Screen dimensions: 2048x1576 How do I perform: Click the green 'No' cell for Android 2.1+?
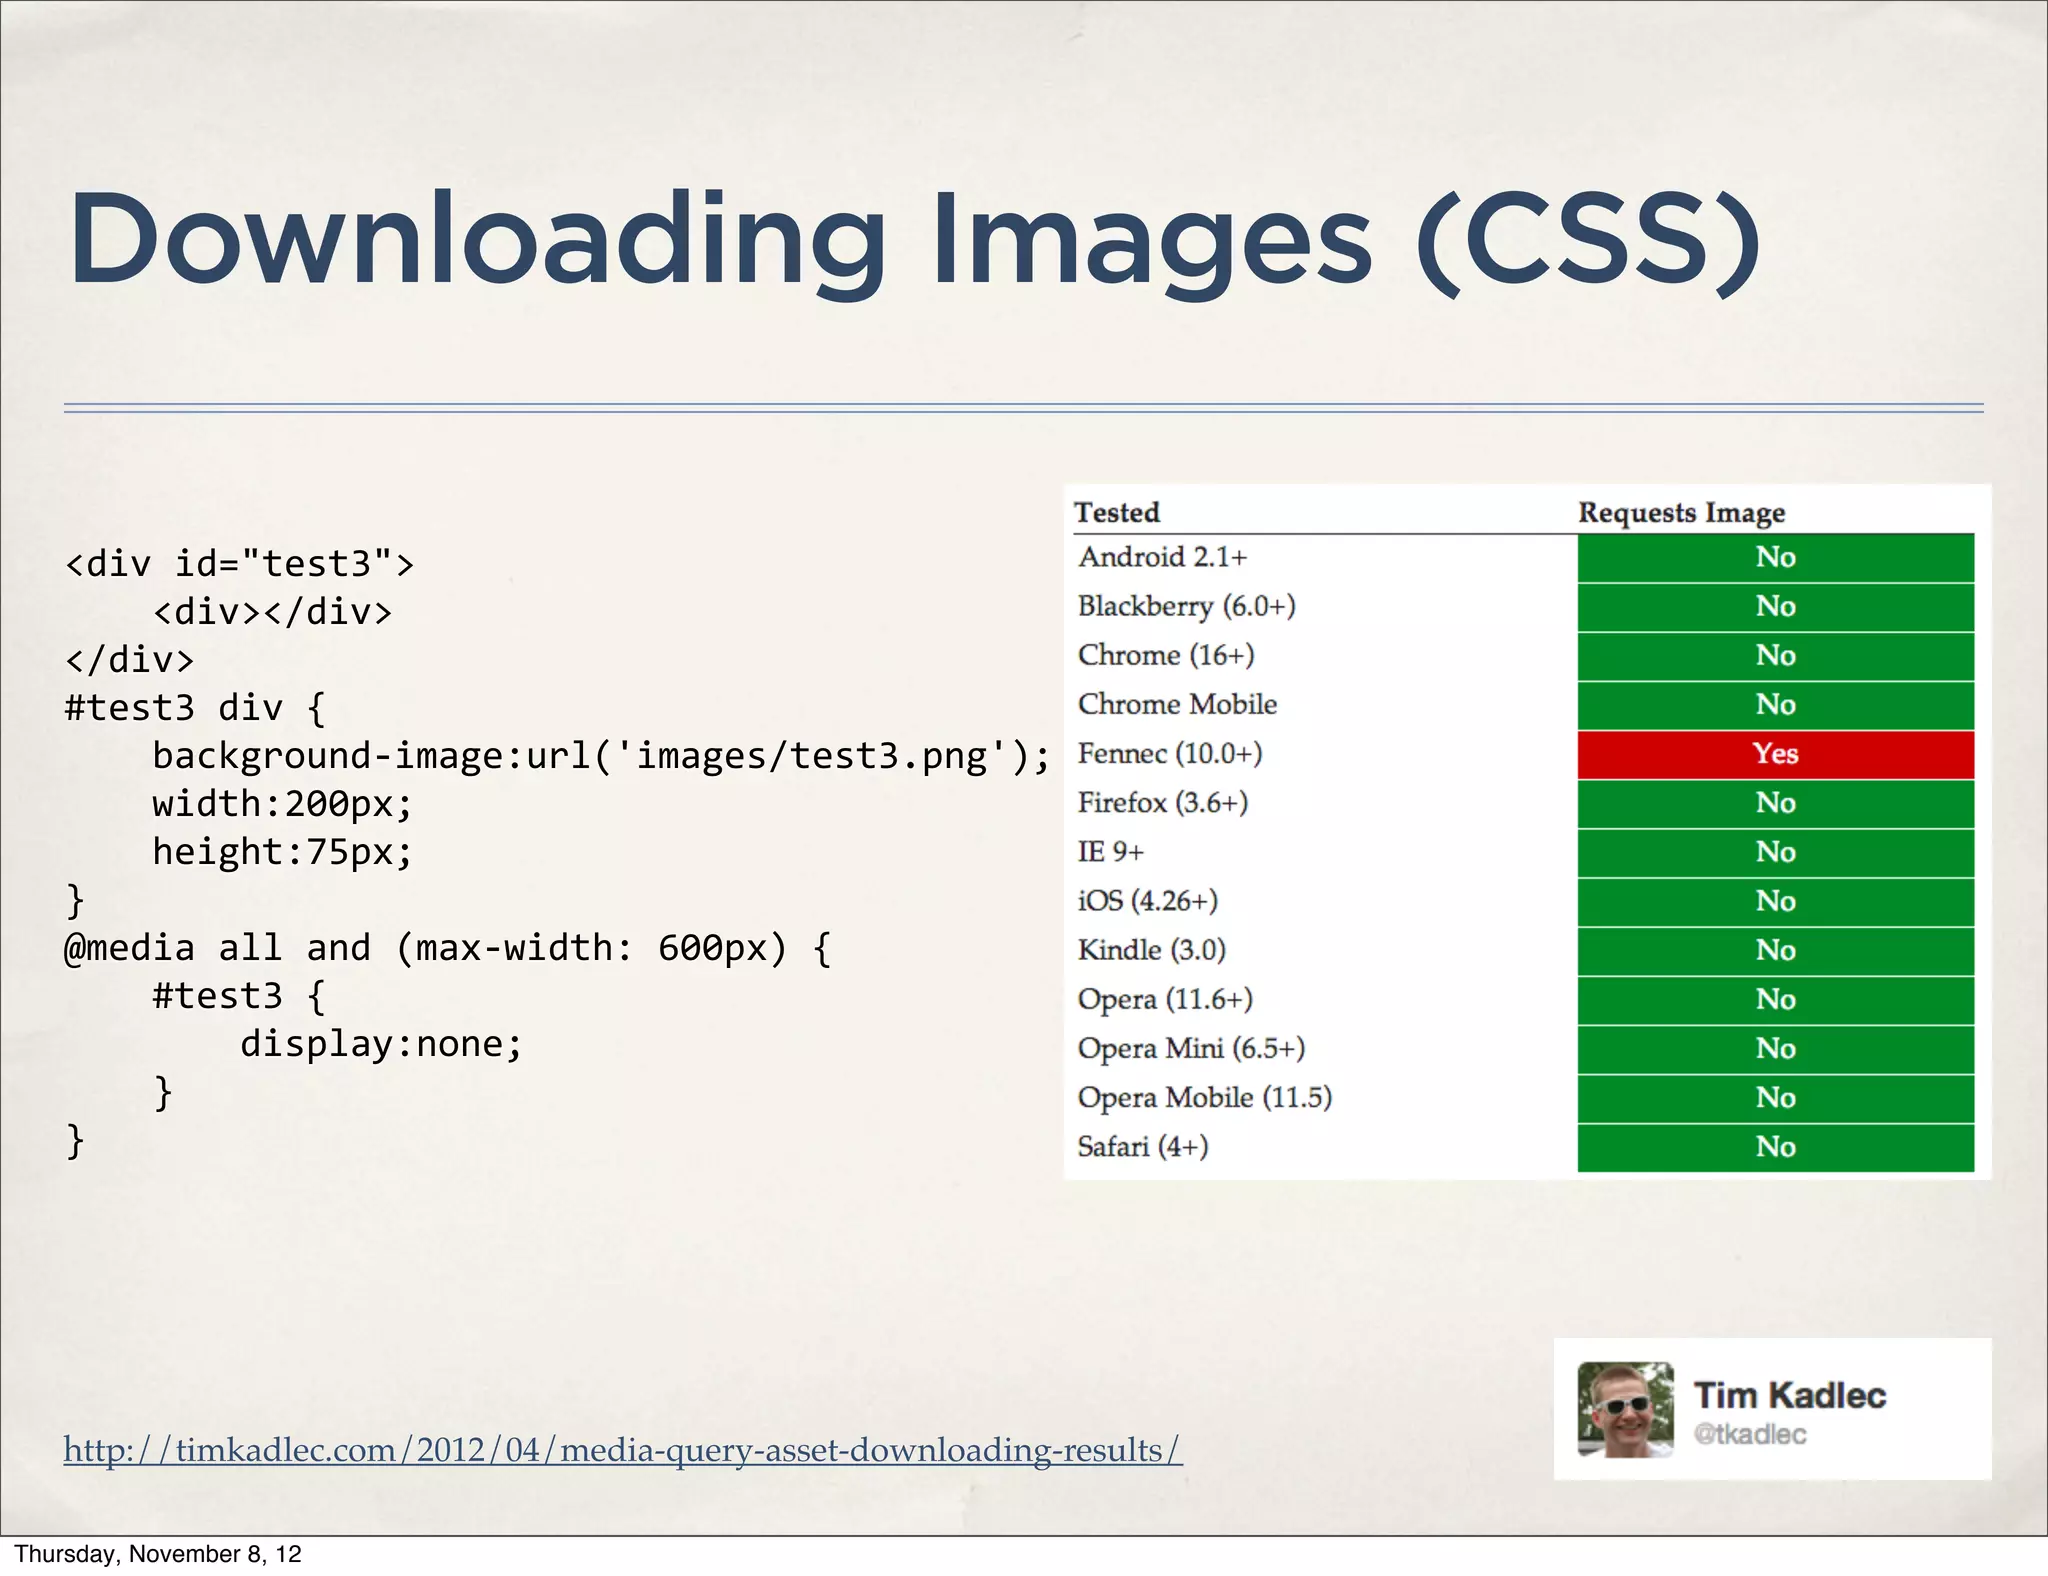(1776, 558)
